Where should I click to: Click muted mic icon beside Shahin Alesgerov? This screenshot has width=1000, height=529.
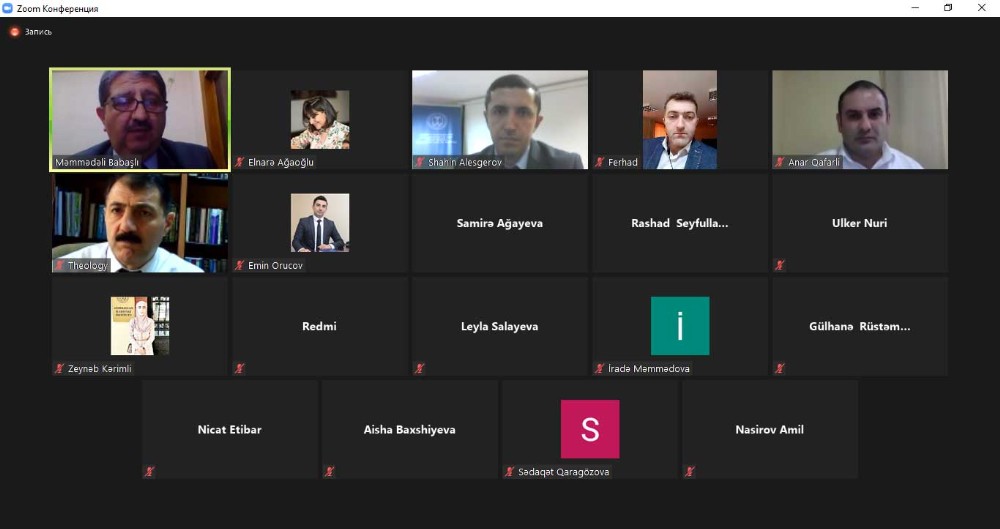(x=419, y=162)
